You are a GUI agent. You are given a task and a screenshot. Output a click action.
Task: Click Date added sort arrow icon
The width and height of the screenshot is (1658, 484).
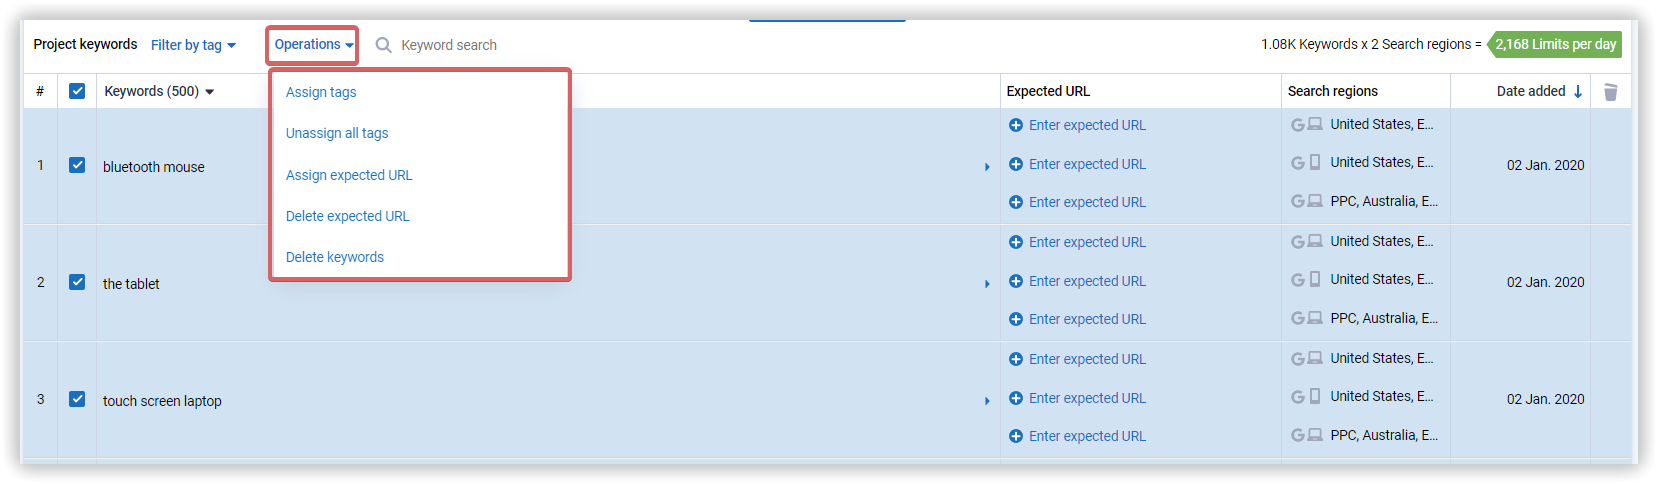[x=1578, y=91]
